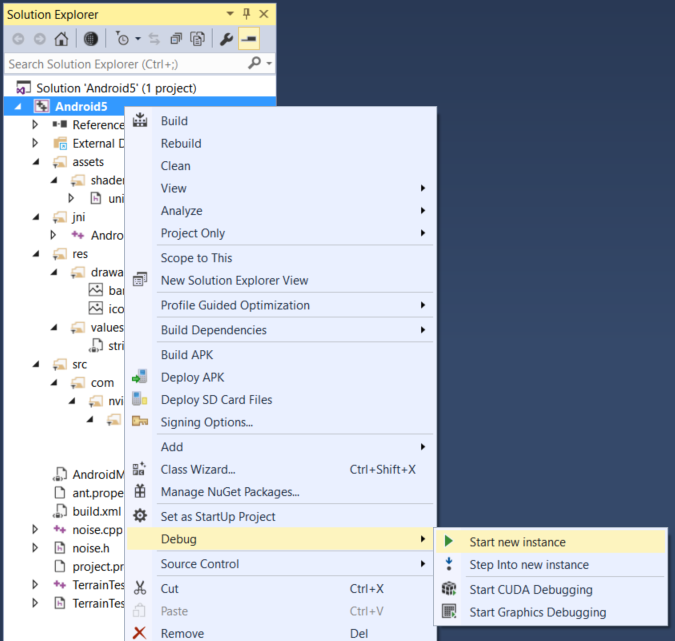Screen dimensions: 675x641
Task: Click the Sync with Active Document icon
Action: [x=154, y=39]
